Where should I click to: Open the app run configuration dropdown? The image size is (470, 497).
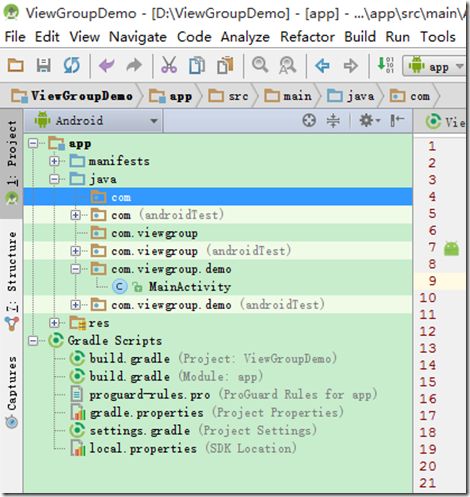click(x=435, y=66)
